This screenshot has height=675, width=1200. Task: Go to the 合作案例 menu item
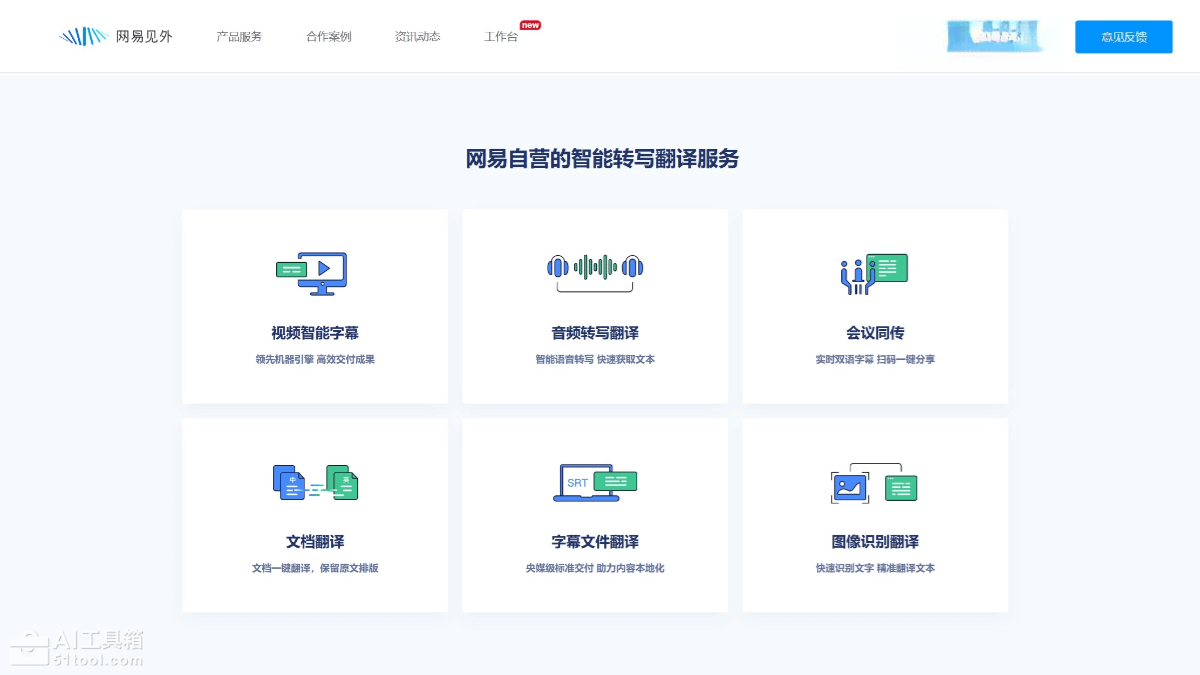(x=328, y=37)
